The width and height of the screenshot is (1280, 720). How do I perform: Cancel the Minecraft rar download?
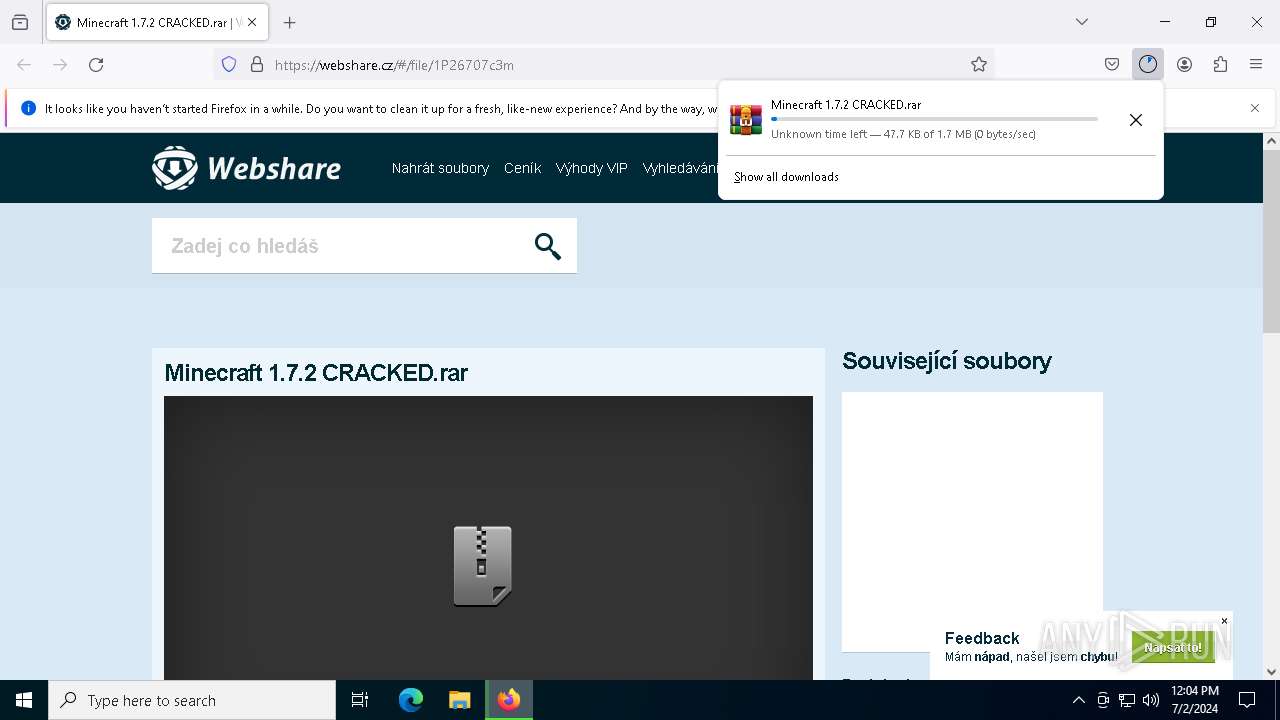click(x=1135, y=120)
